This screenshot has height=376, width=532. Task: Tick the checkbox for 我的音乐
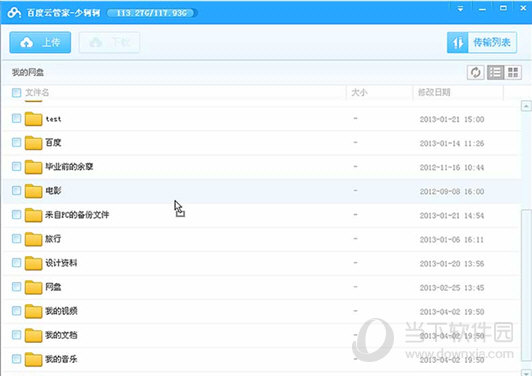point(16,359)
